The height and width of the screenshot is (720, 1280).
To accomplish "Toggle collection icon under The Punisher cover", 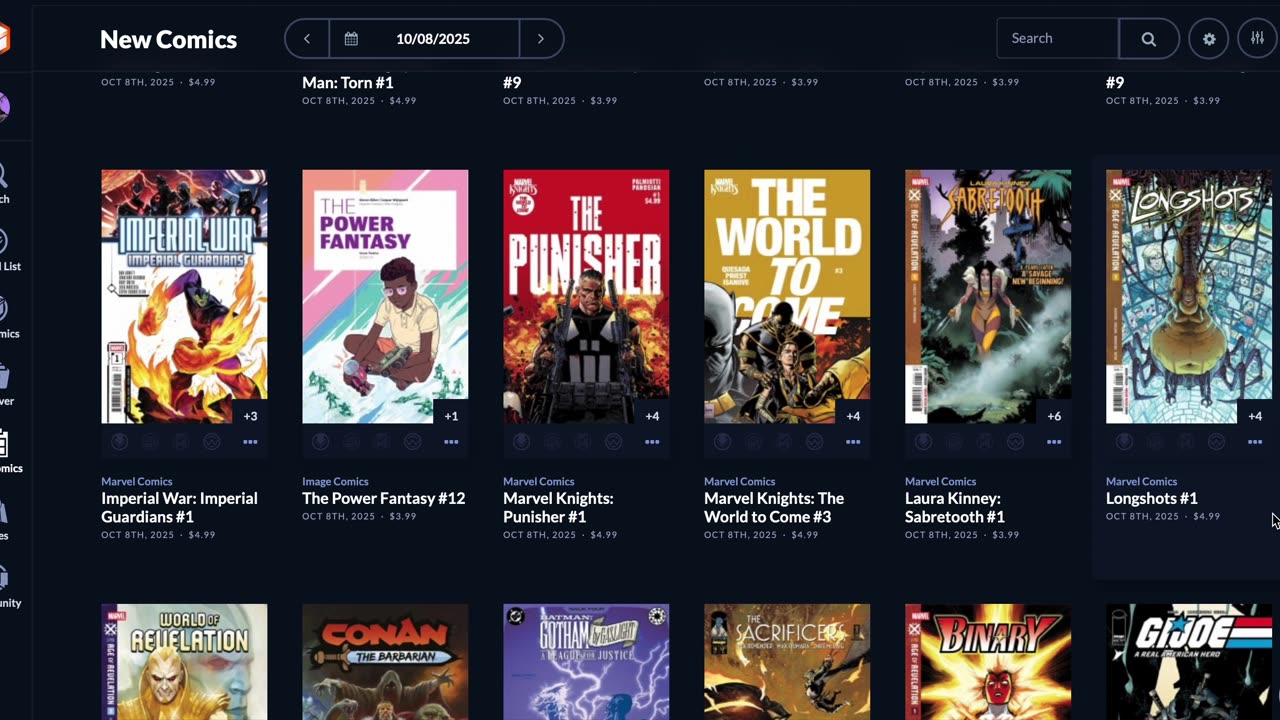I will coord(552,442).
